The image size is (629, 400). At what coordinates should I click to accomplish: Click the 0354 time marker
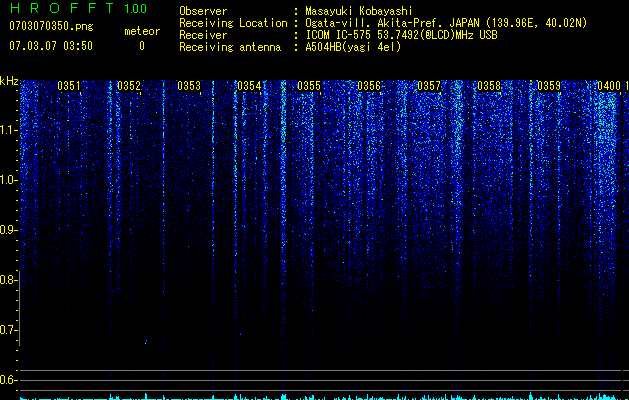pyautogui.click(x=249, y=86)
